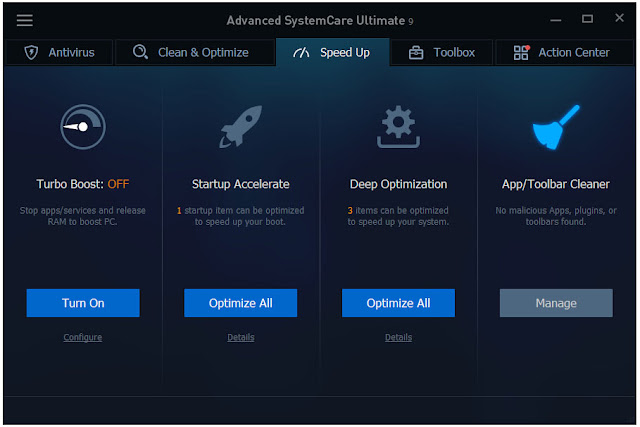Minimize the Advanced SystemCare window
640x427 pixels.
coord(556,19)
